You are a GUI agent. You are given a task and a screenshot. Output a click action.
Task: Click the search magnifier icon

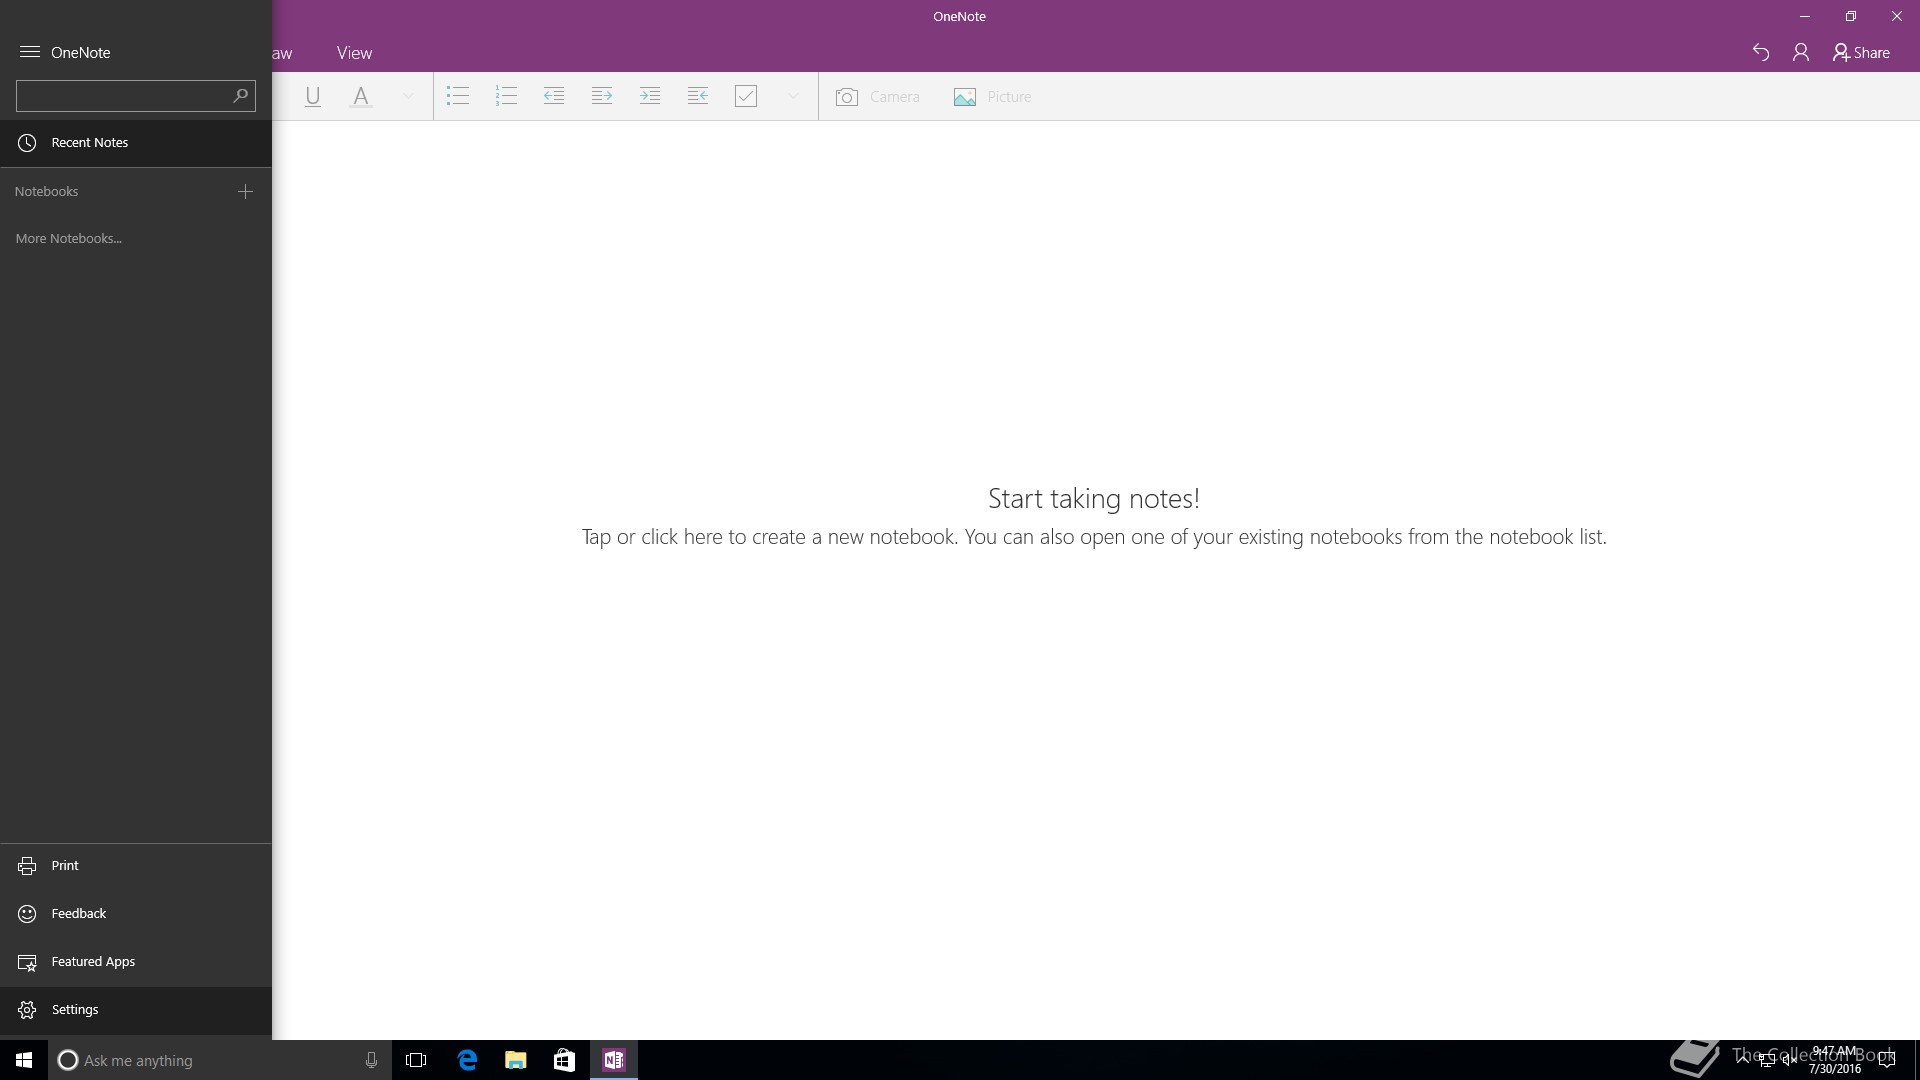coord(240,96)
